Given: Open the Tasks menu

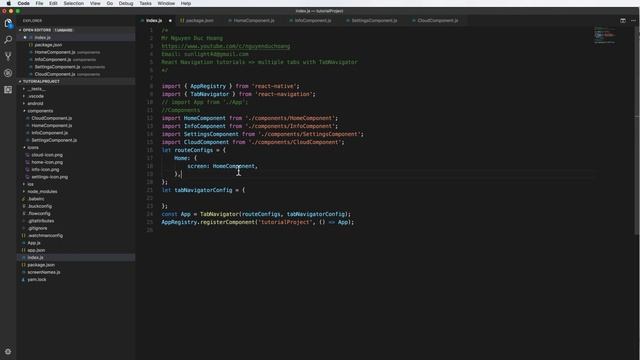Looking at the screenshot, I should pyautogui.click(x=145, y=3).
